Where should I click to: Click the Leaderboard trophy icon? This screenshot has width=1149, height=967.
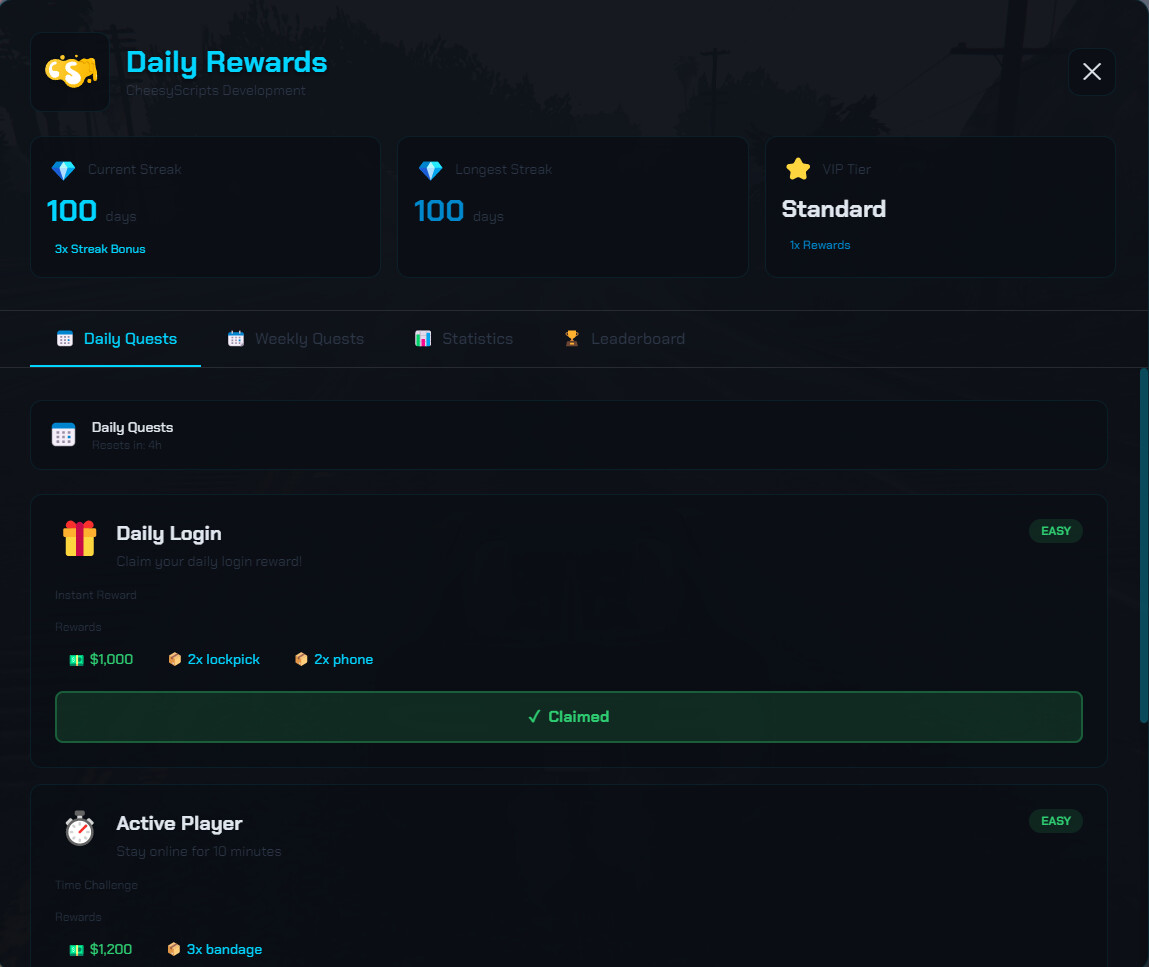click(572, 338)
